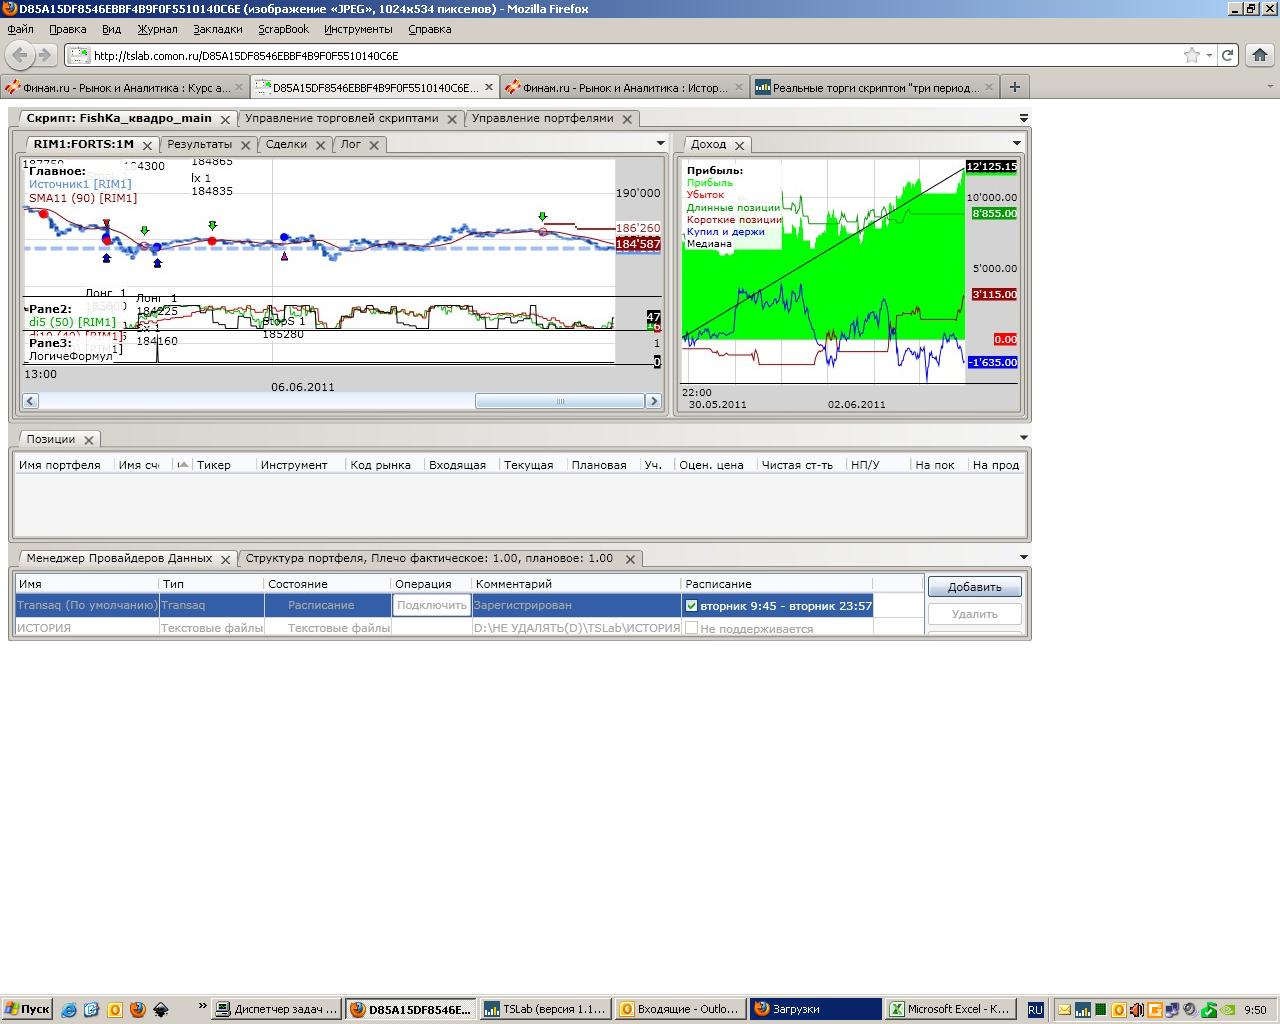Expand the URL bar history dropdown

point(1209,55)
